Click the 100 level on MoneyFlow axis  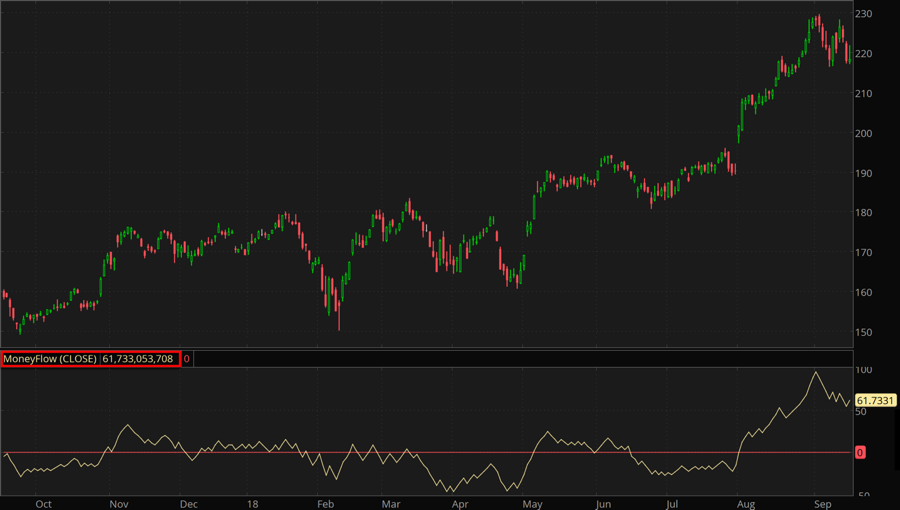pyautogui.click(x=864, y=371)
